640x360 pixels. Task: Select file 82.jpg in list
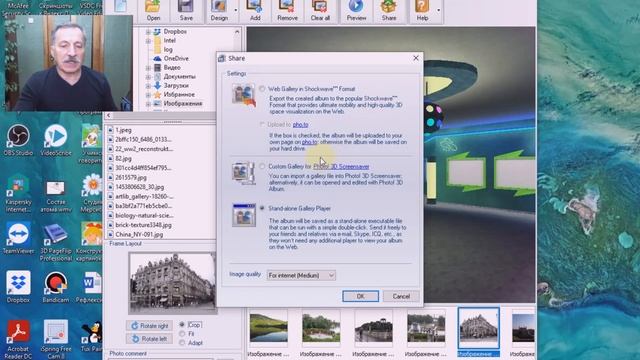point(123,158)
